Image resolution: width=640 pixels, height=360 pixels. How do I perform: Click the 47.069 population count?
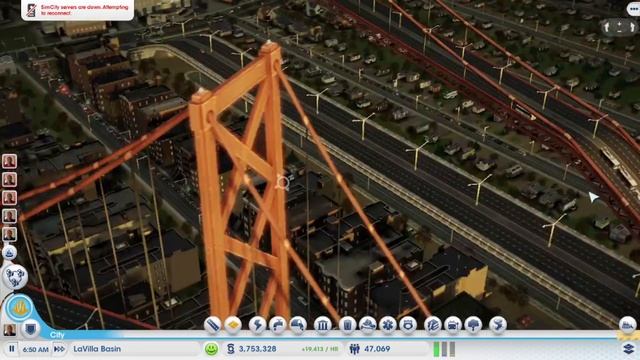click(x=377, y=349)
